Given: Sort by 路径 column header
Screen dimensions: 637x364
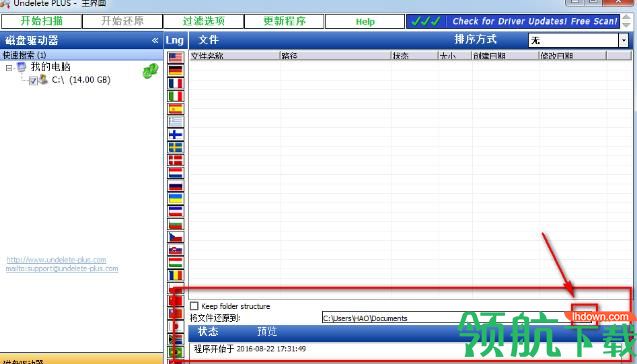Looking at the screenshot, I should (335, 56).
